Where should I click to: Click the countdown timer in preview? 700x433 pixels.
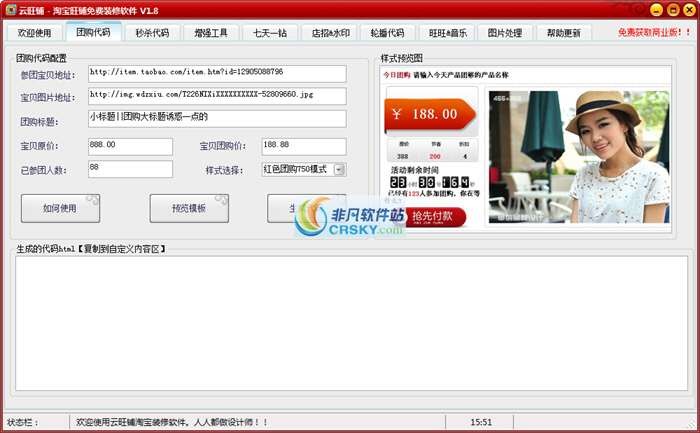(x=430, y=182)
